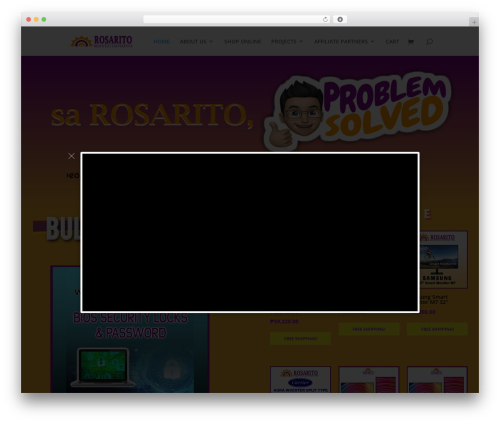Open the Shop Online page
500x423 pixels.
coord(242,41)
